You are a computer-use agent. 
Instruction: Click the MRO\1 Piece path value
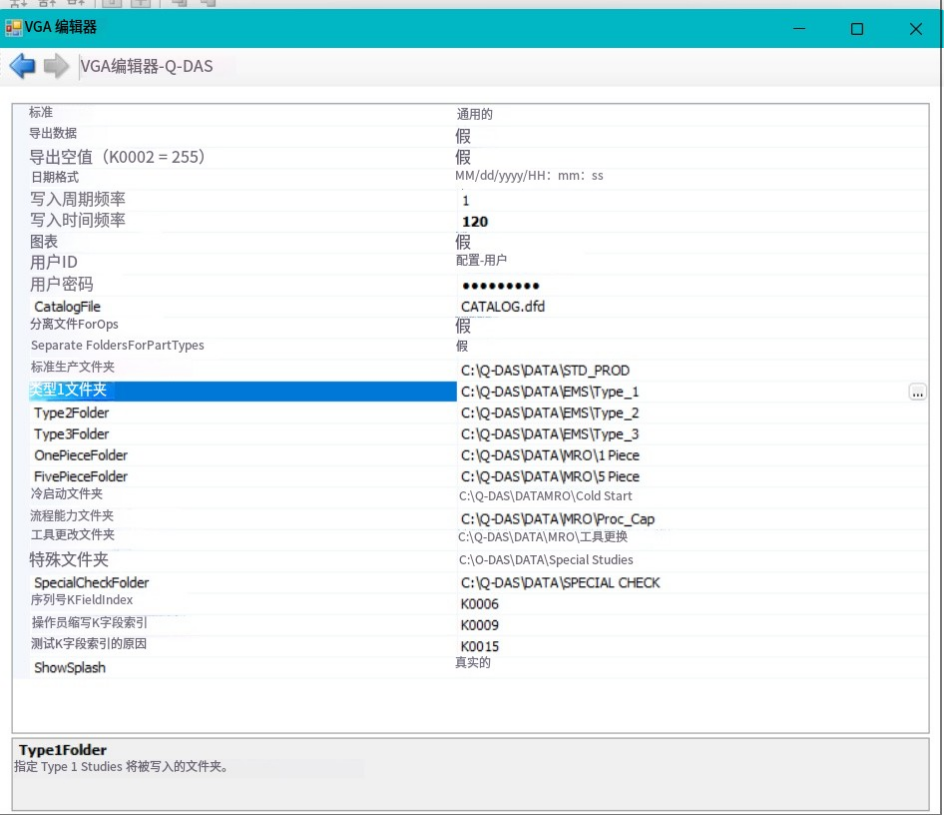pos(550,455)
